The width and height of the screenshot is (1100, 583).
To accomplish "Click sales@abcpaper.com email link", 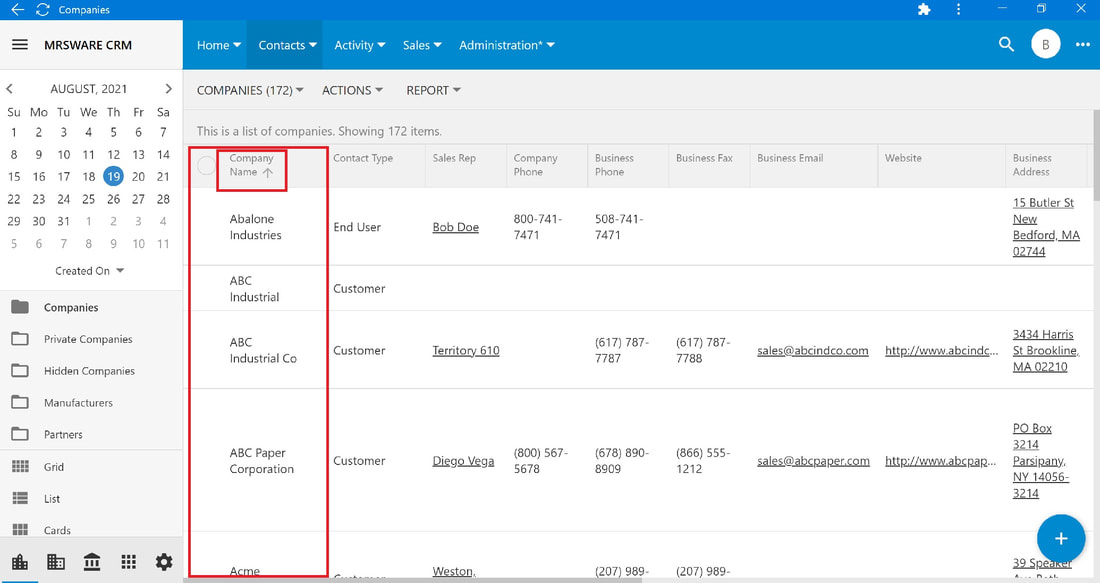I will pyautogui.click(x=813, y=460).
